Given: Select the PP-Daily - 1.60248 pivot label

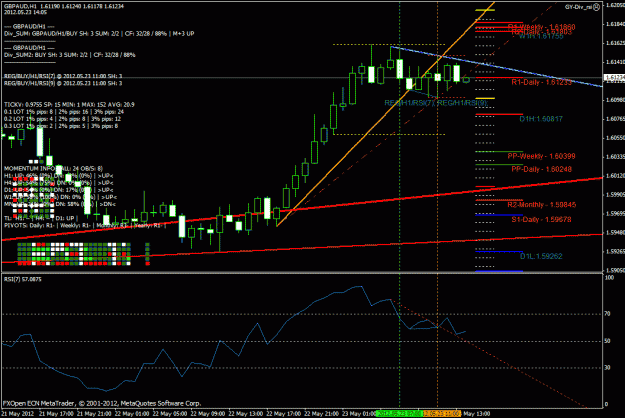Looking at the screenshot, I should (542, 169).
